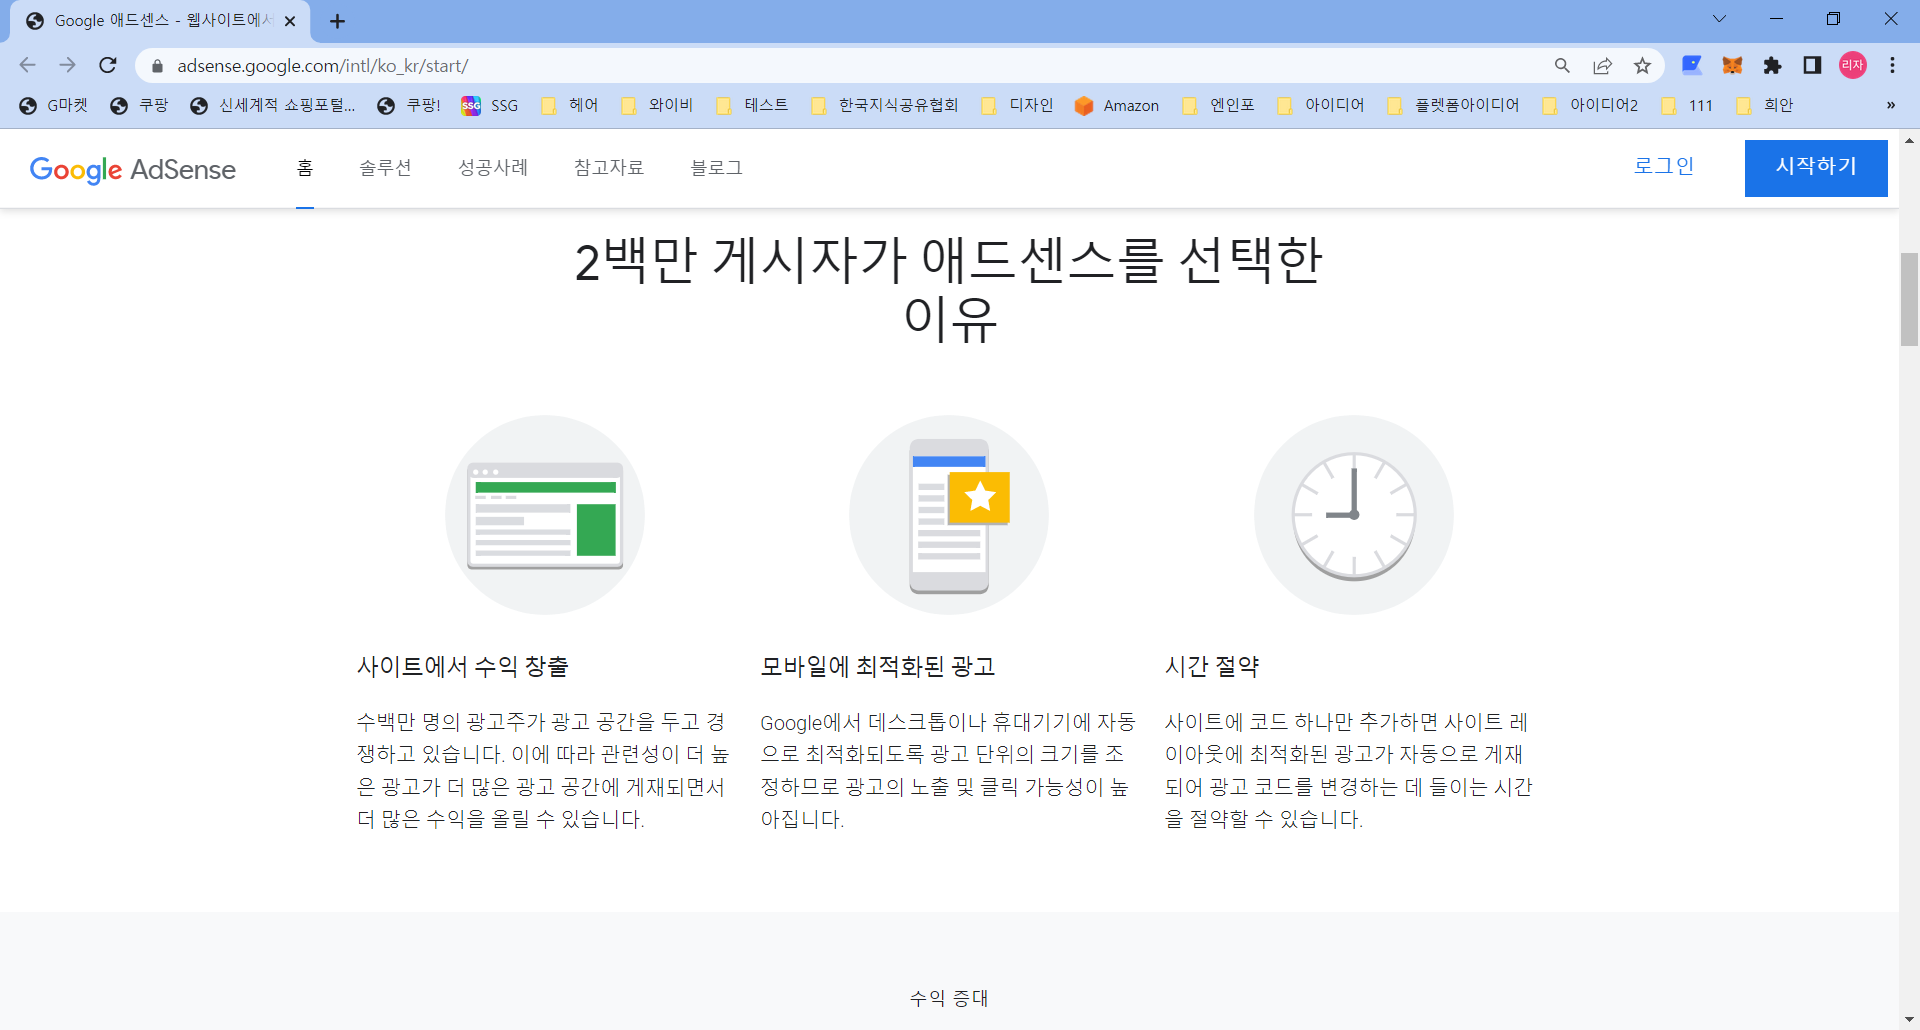Image resolution: width=1920 pixels, height=1030 pixels.
Task: Share this page using the share icon
Action: coord(1602,66)
